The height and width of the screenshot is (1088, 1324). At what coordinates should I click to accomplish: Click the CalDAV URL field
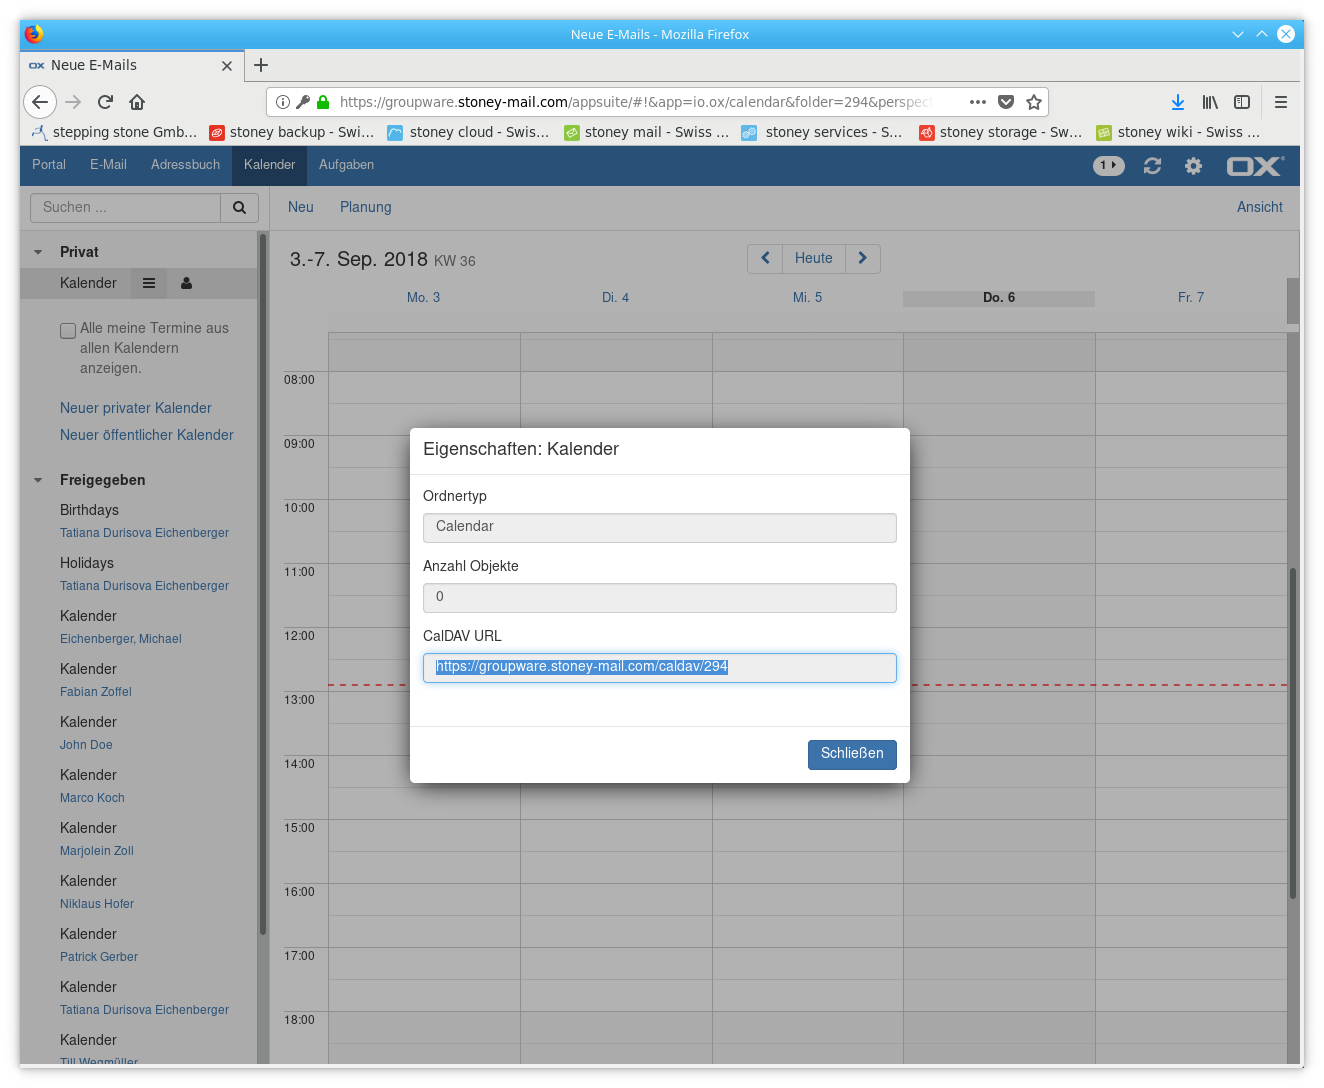[659, 667]
